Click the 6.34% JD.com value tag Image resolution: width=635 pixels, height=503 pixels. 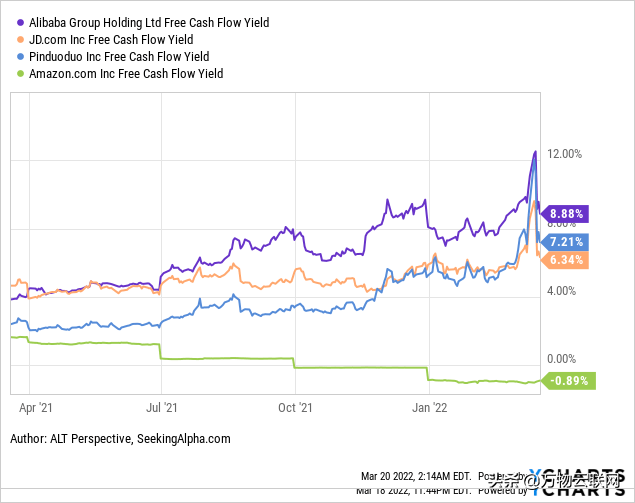pyautogui.click(x=565, y=260)
